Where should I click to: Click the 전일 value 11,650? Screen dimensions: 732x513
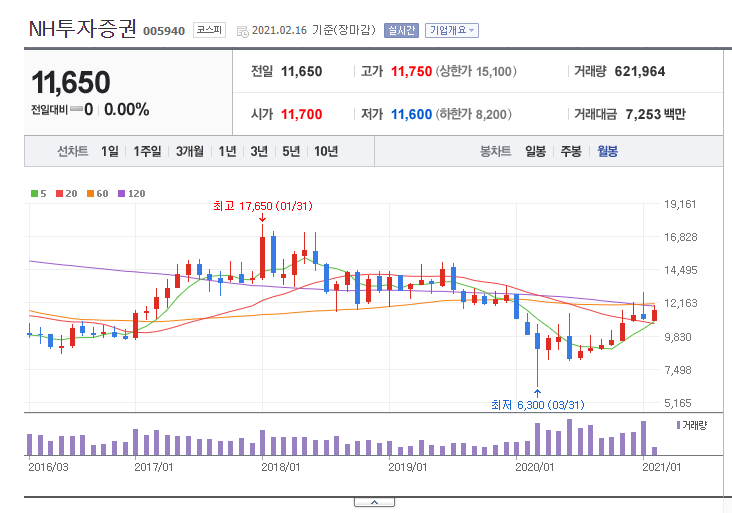click(x=302, y=71)
